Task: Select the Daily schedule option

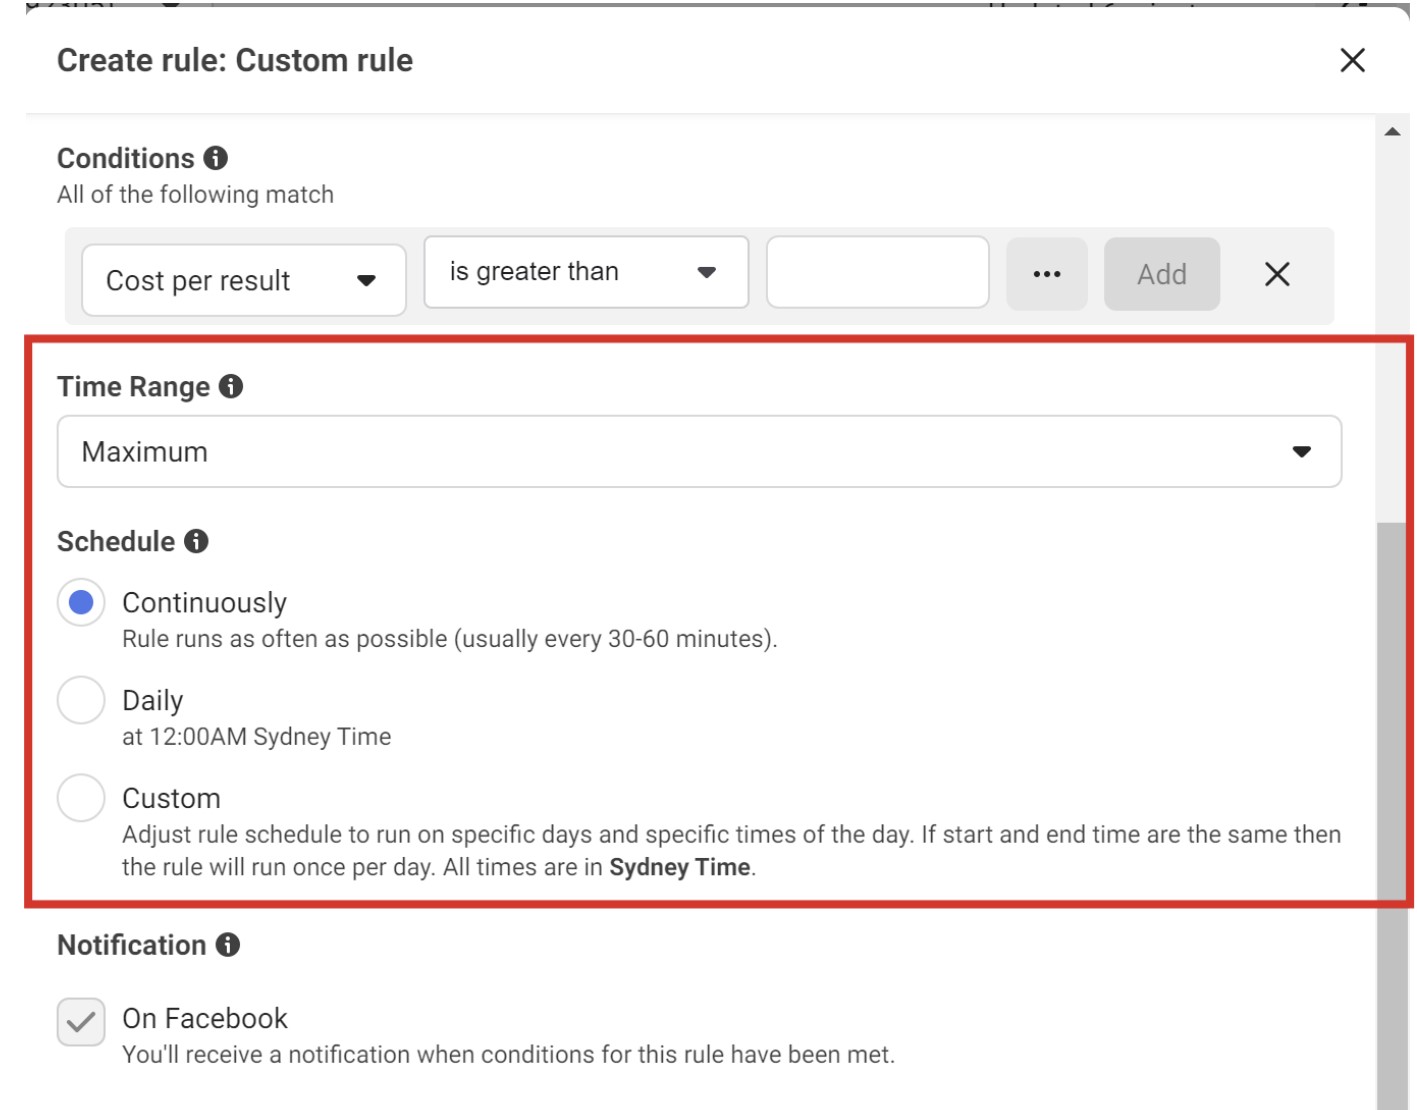Action: pyautogui.click(x=80, y=701)
